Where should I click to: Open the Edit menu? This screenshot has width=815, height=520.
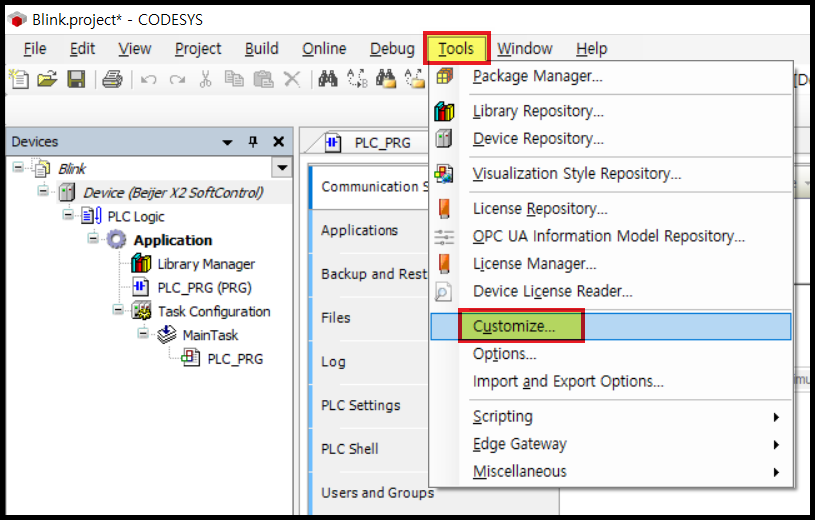(82, 49)
